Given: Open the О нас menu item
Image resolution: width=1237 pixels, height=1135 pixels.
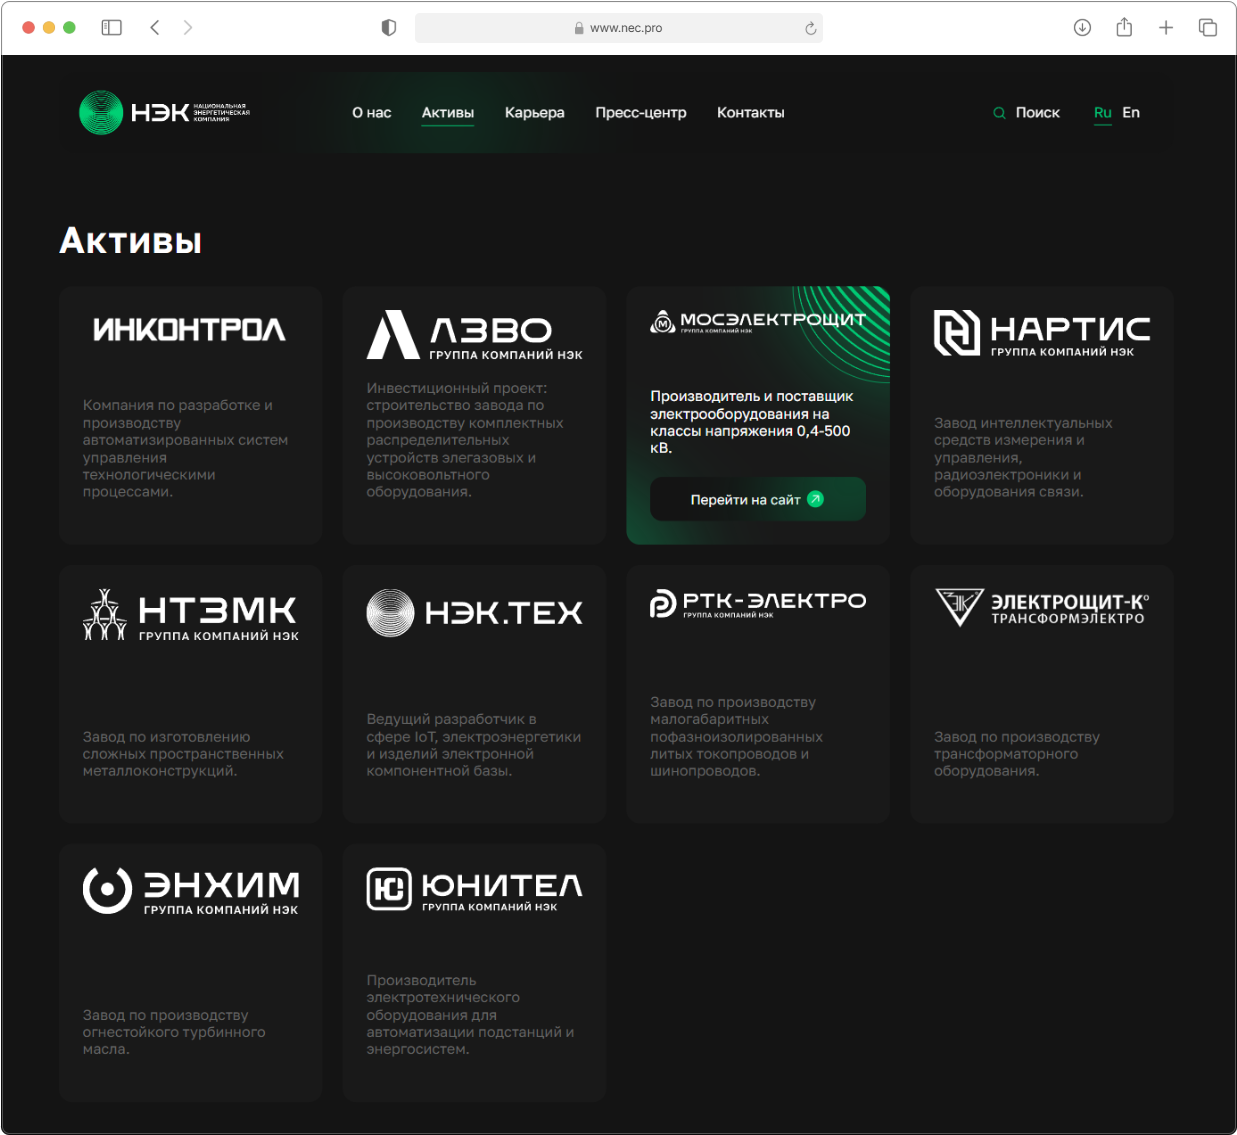Looking at the screenshot, I should tap(371, 113).
